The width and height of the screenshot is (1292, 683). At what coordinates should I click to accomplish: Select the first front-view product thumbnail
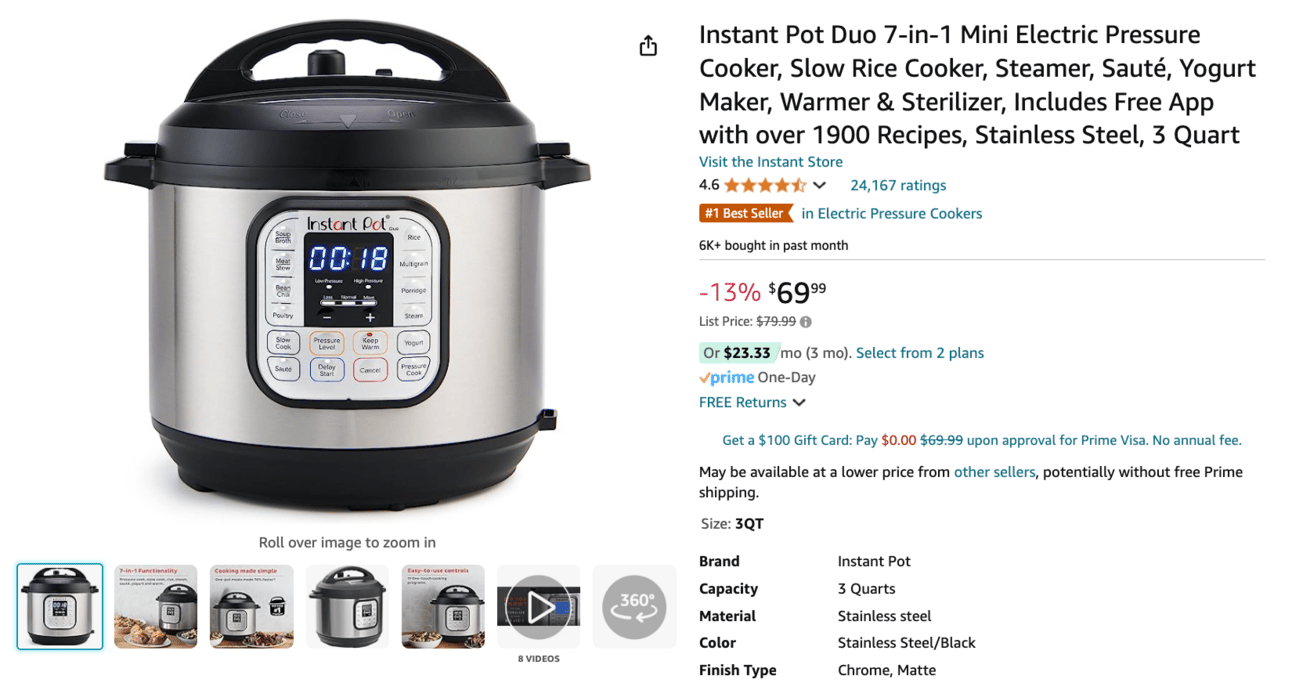[x=60, y=607]
